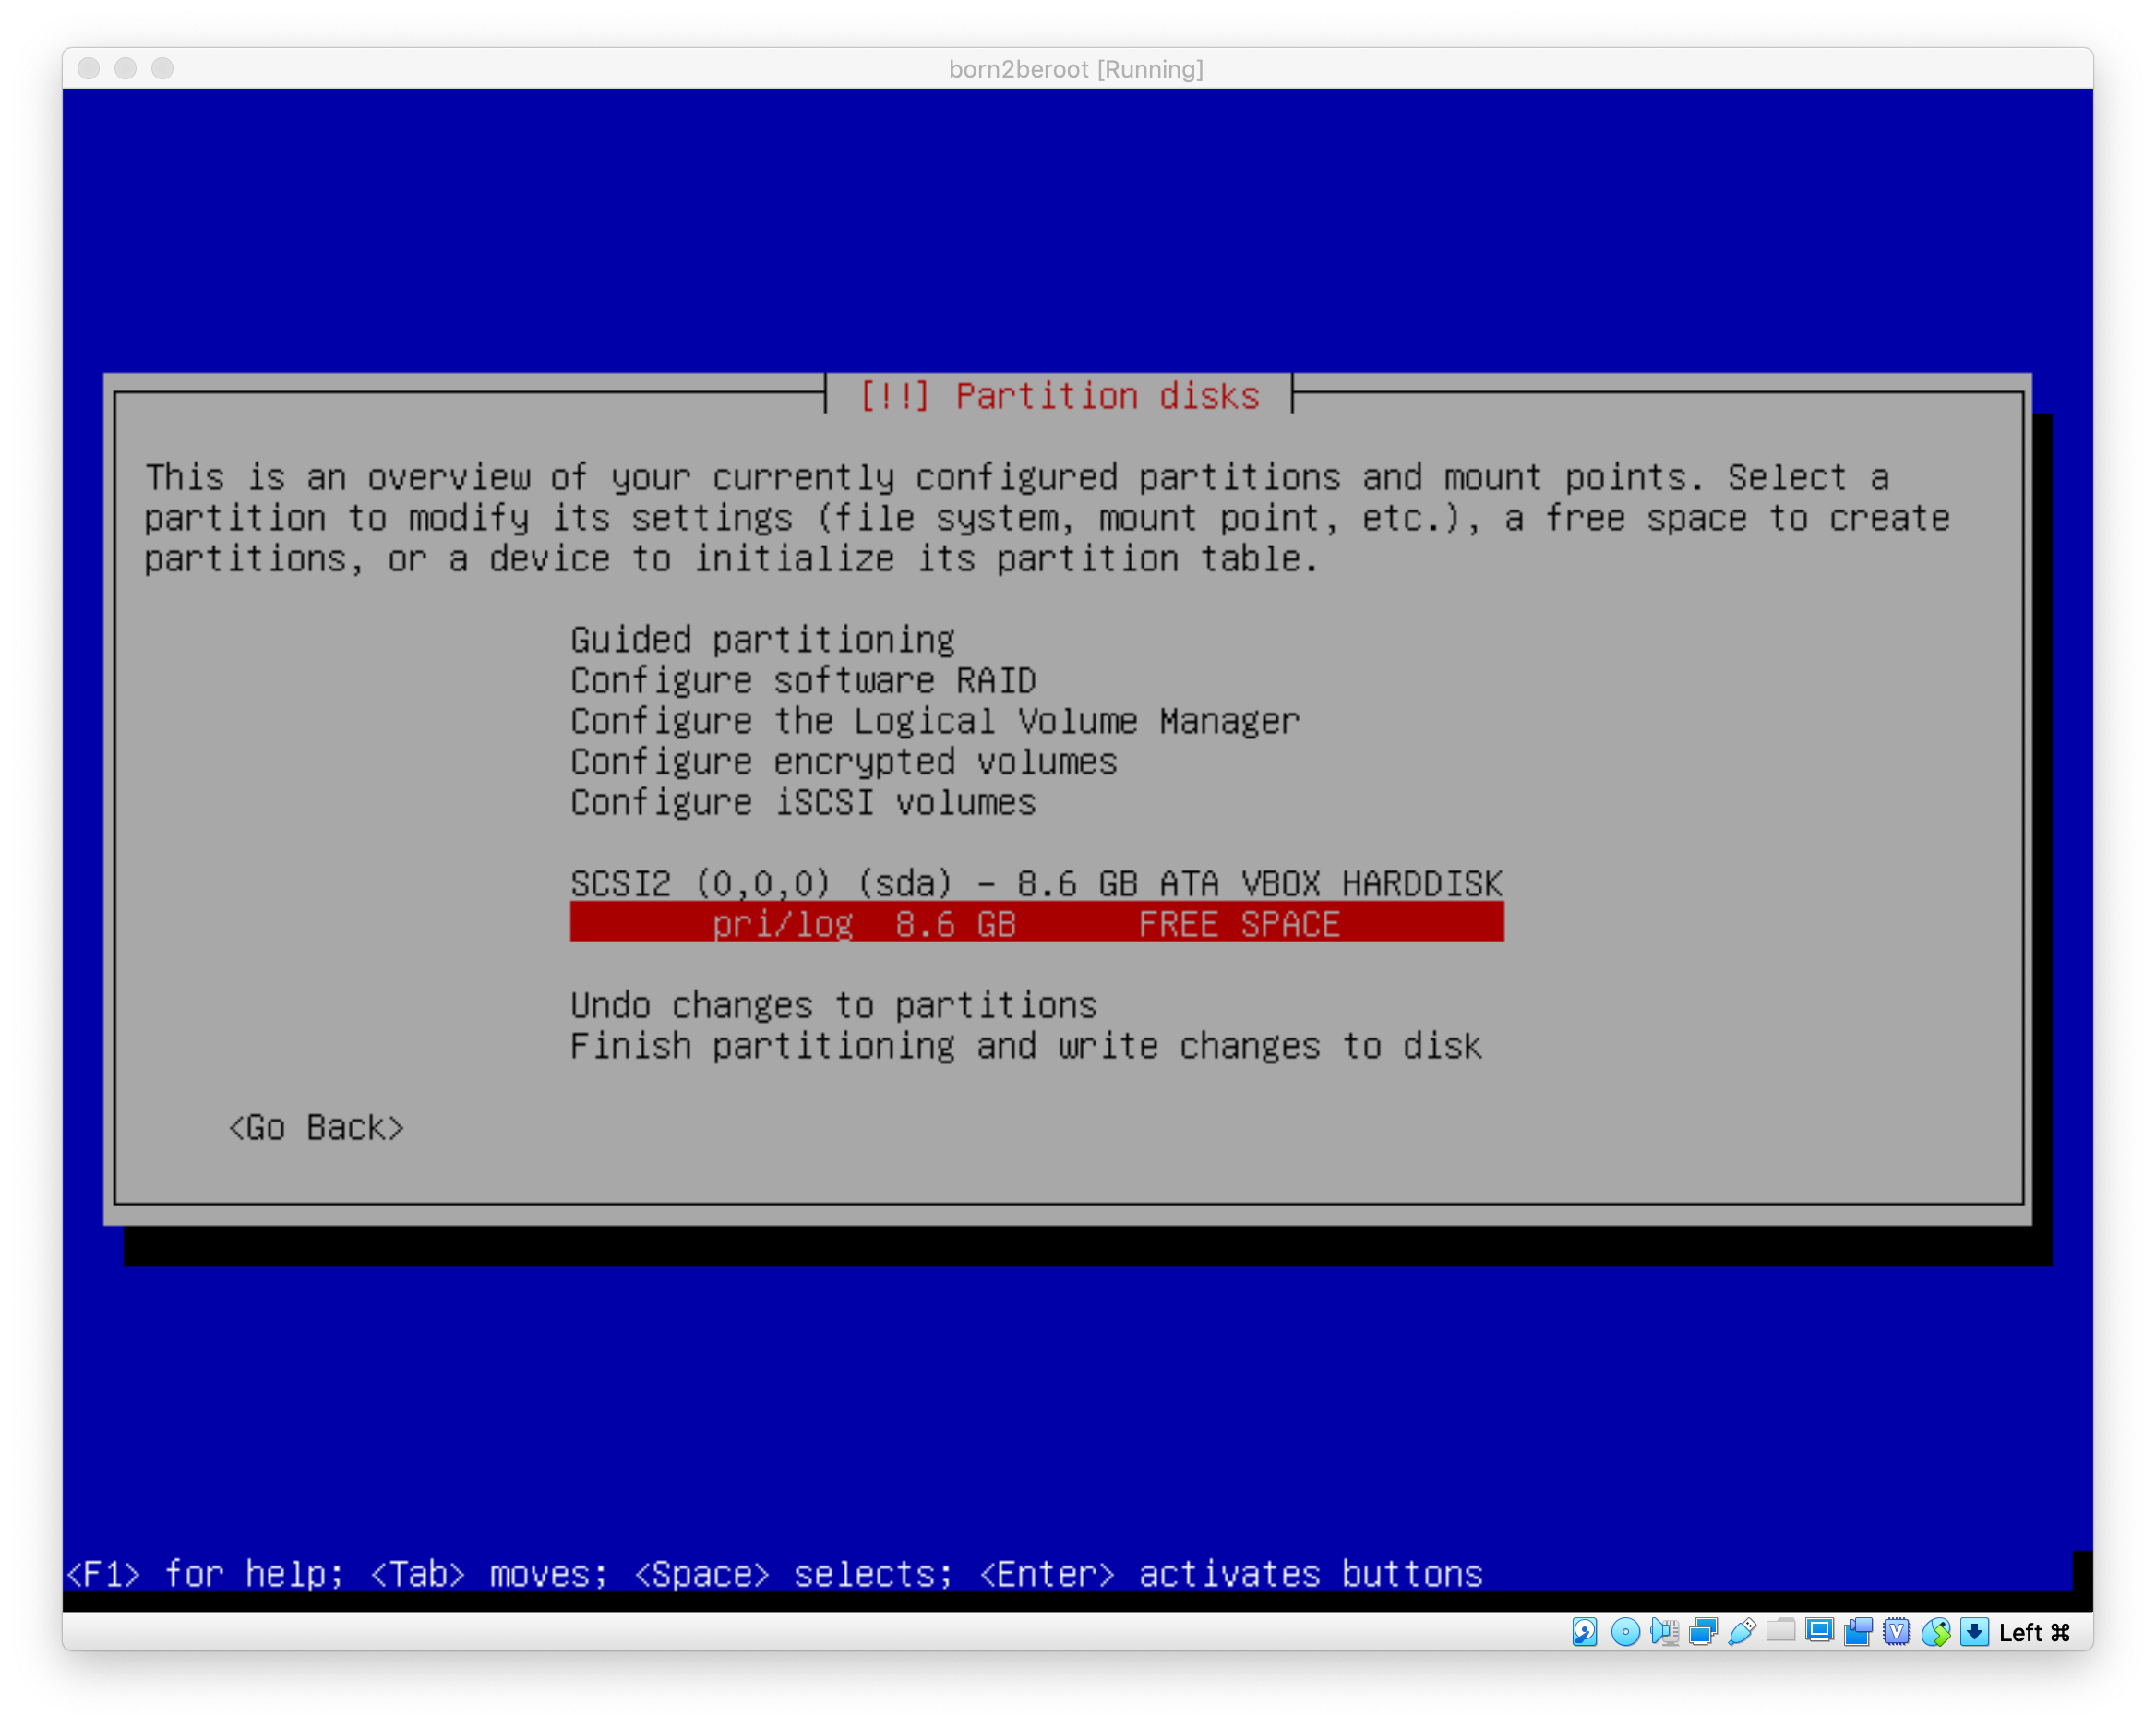This screenshot has width=2156, height=1728.
Task: Click the keyboard capture arrow icon
Action: tap(1974, 1632)
